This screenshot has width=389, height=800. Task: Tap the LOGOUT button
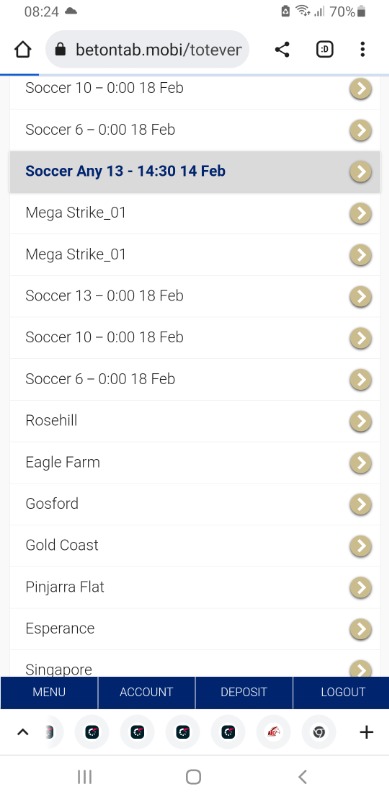coord(341,692)
